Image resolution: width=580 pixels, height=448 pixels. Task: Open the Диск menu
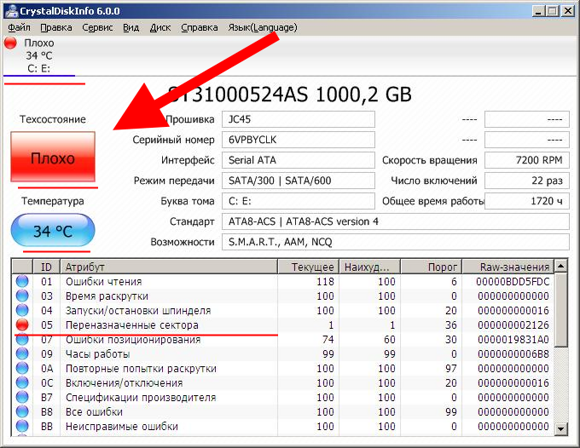pos(160,28)
